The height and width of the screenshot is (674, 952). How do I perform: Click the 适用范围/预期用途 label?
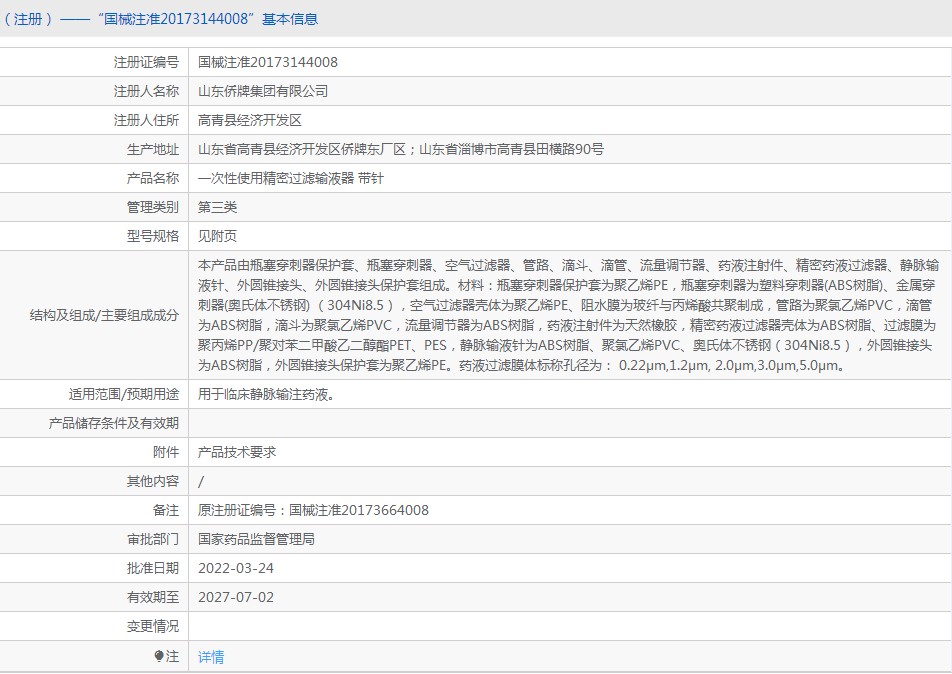(124, 395)
